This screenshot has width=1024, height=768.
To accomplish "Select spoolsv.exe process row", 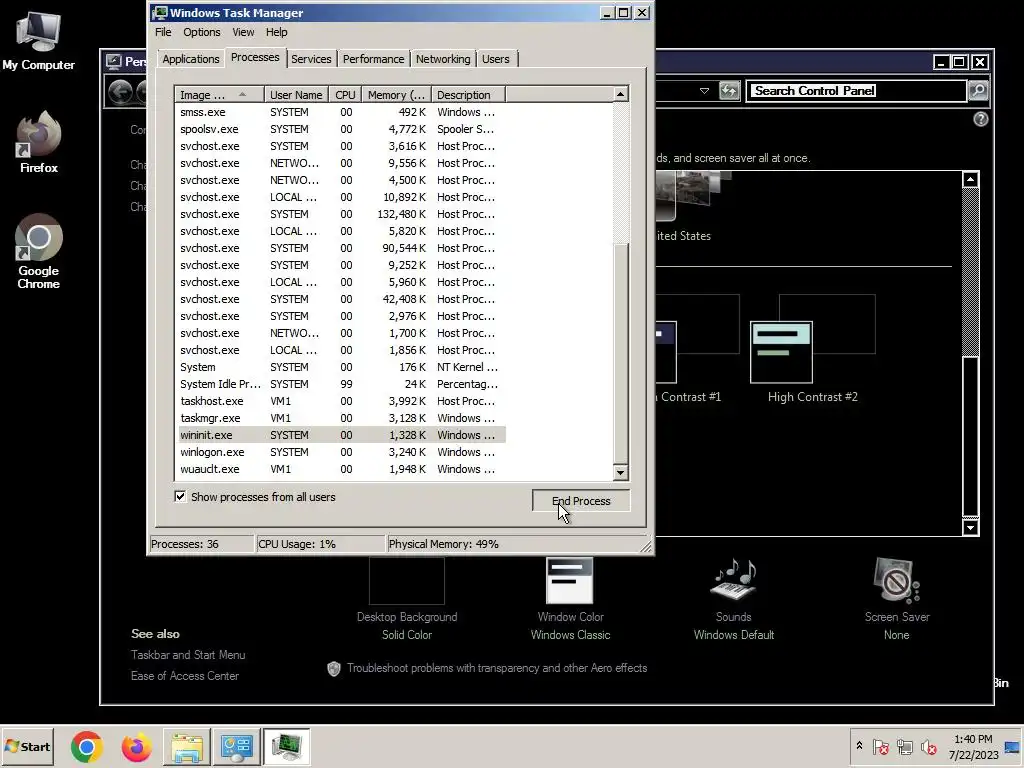I will pyautogui.click(x=340, y=129).
